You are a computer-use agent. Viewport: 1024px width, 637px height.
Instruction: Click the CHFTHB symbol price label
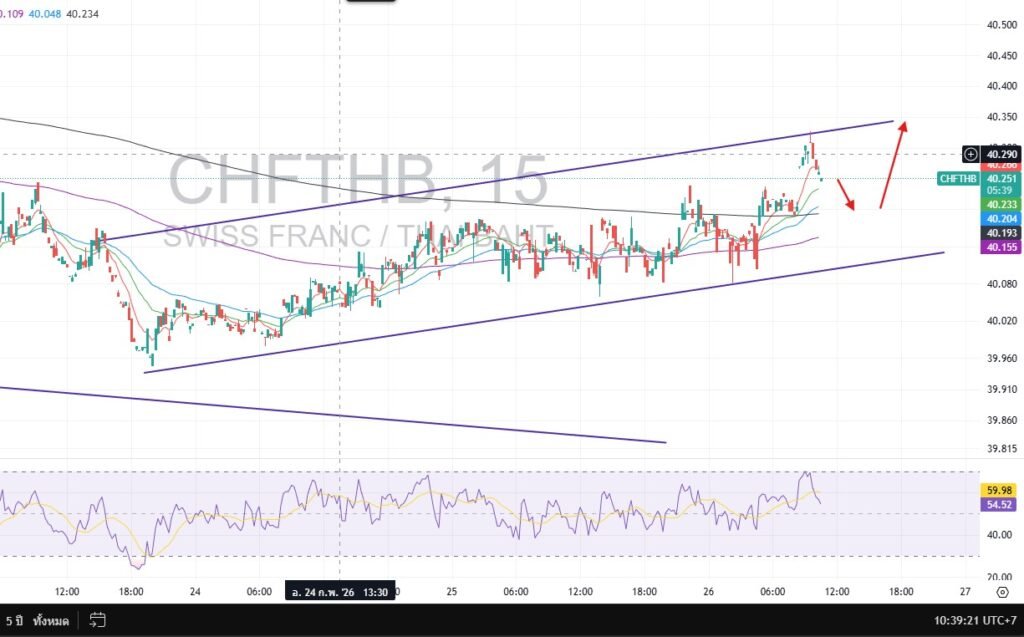[957, 179]
